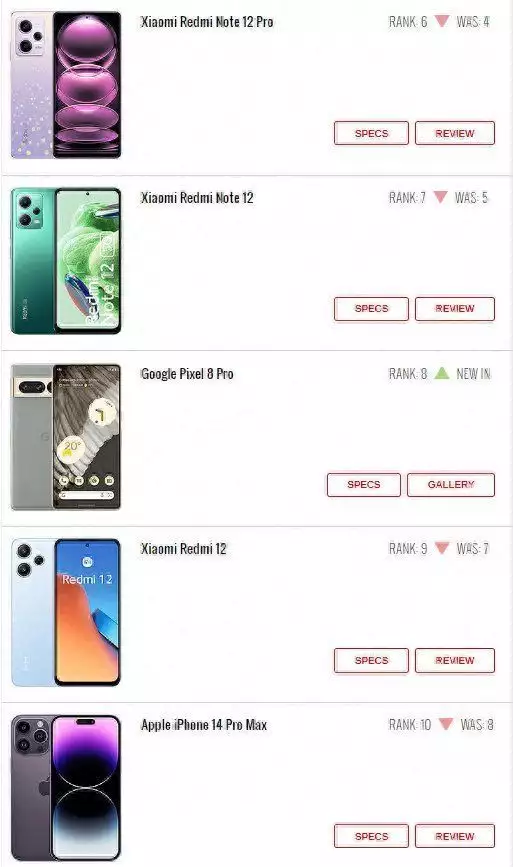Open the Google Pixel 8 Pro title link
Image resolution: width=513 pixels, height=867 pixels.
point(187,374)
